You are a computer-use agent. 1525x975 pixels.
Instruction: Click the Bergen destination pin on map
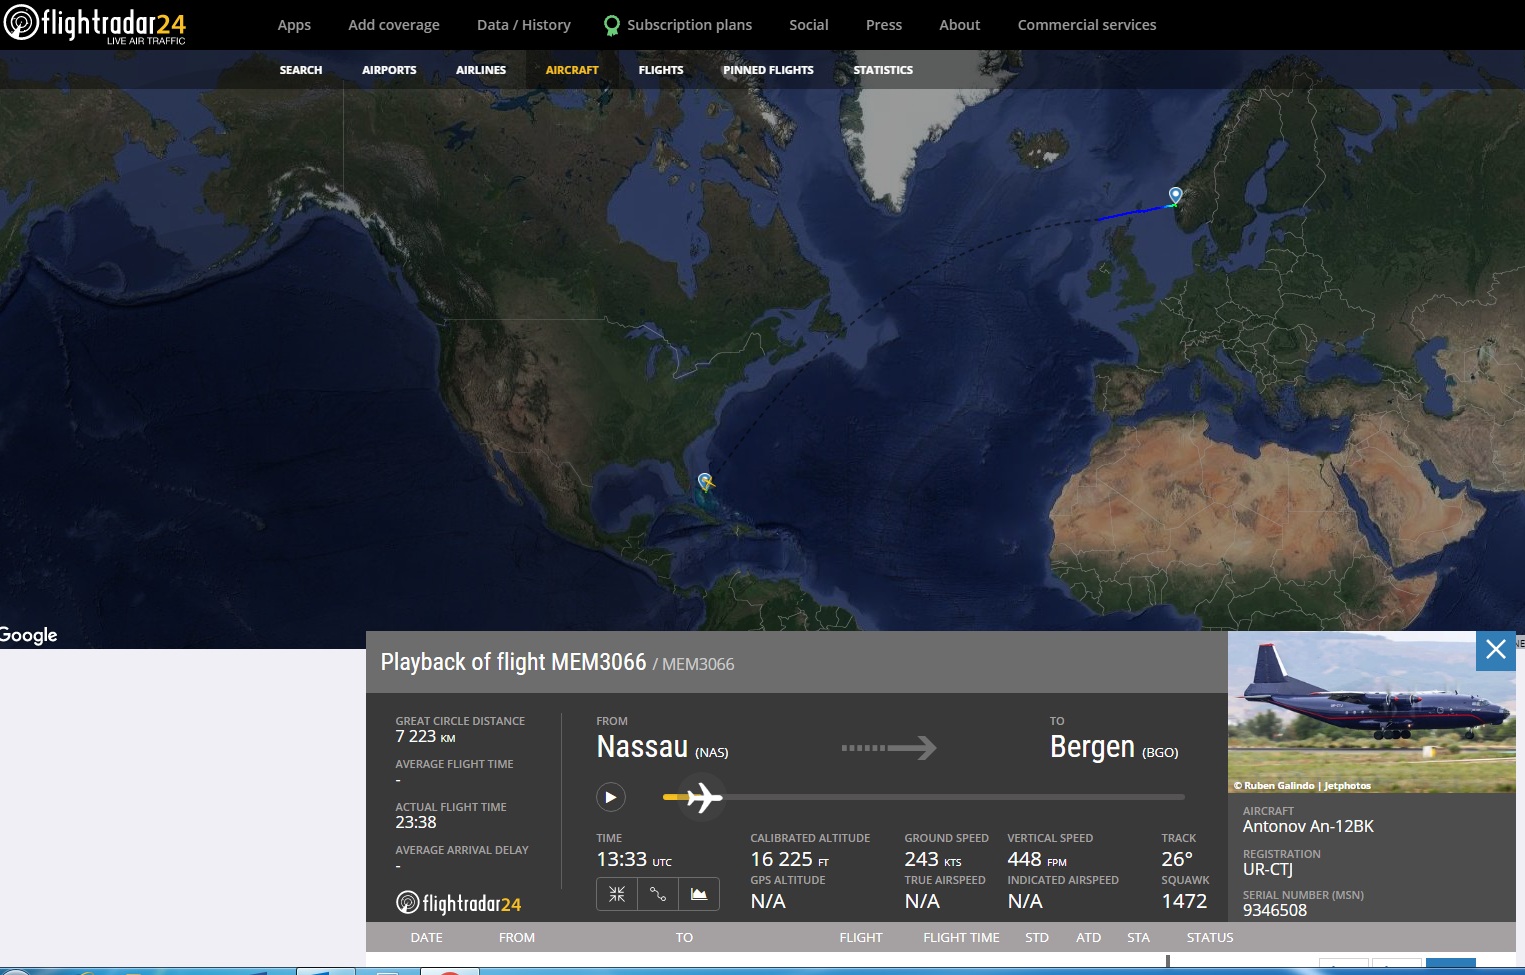click(1176, 195)
